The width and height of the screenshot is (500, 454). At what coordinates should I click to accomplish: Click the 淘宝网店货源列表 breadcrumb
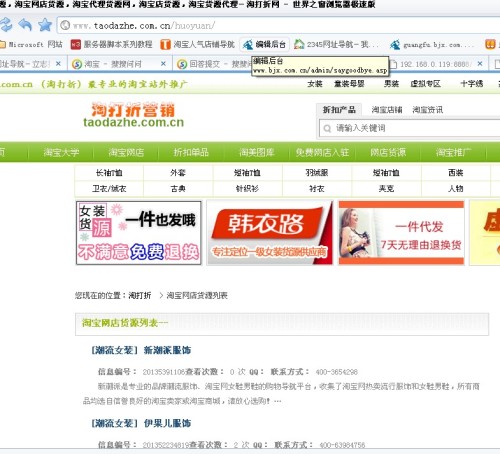pos(197,295)
